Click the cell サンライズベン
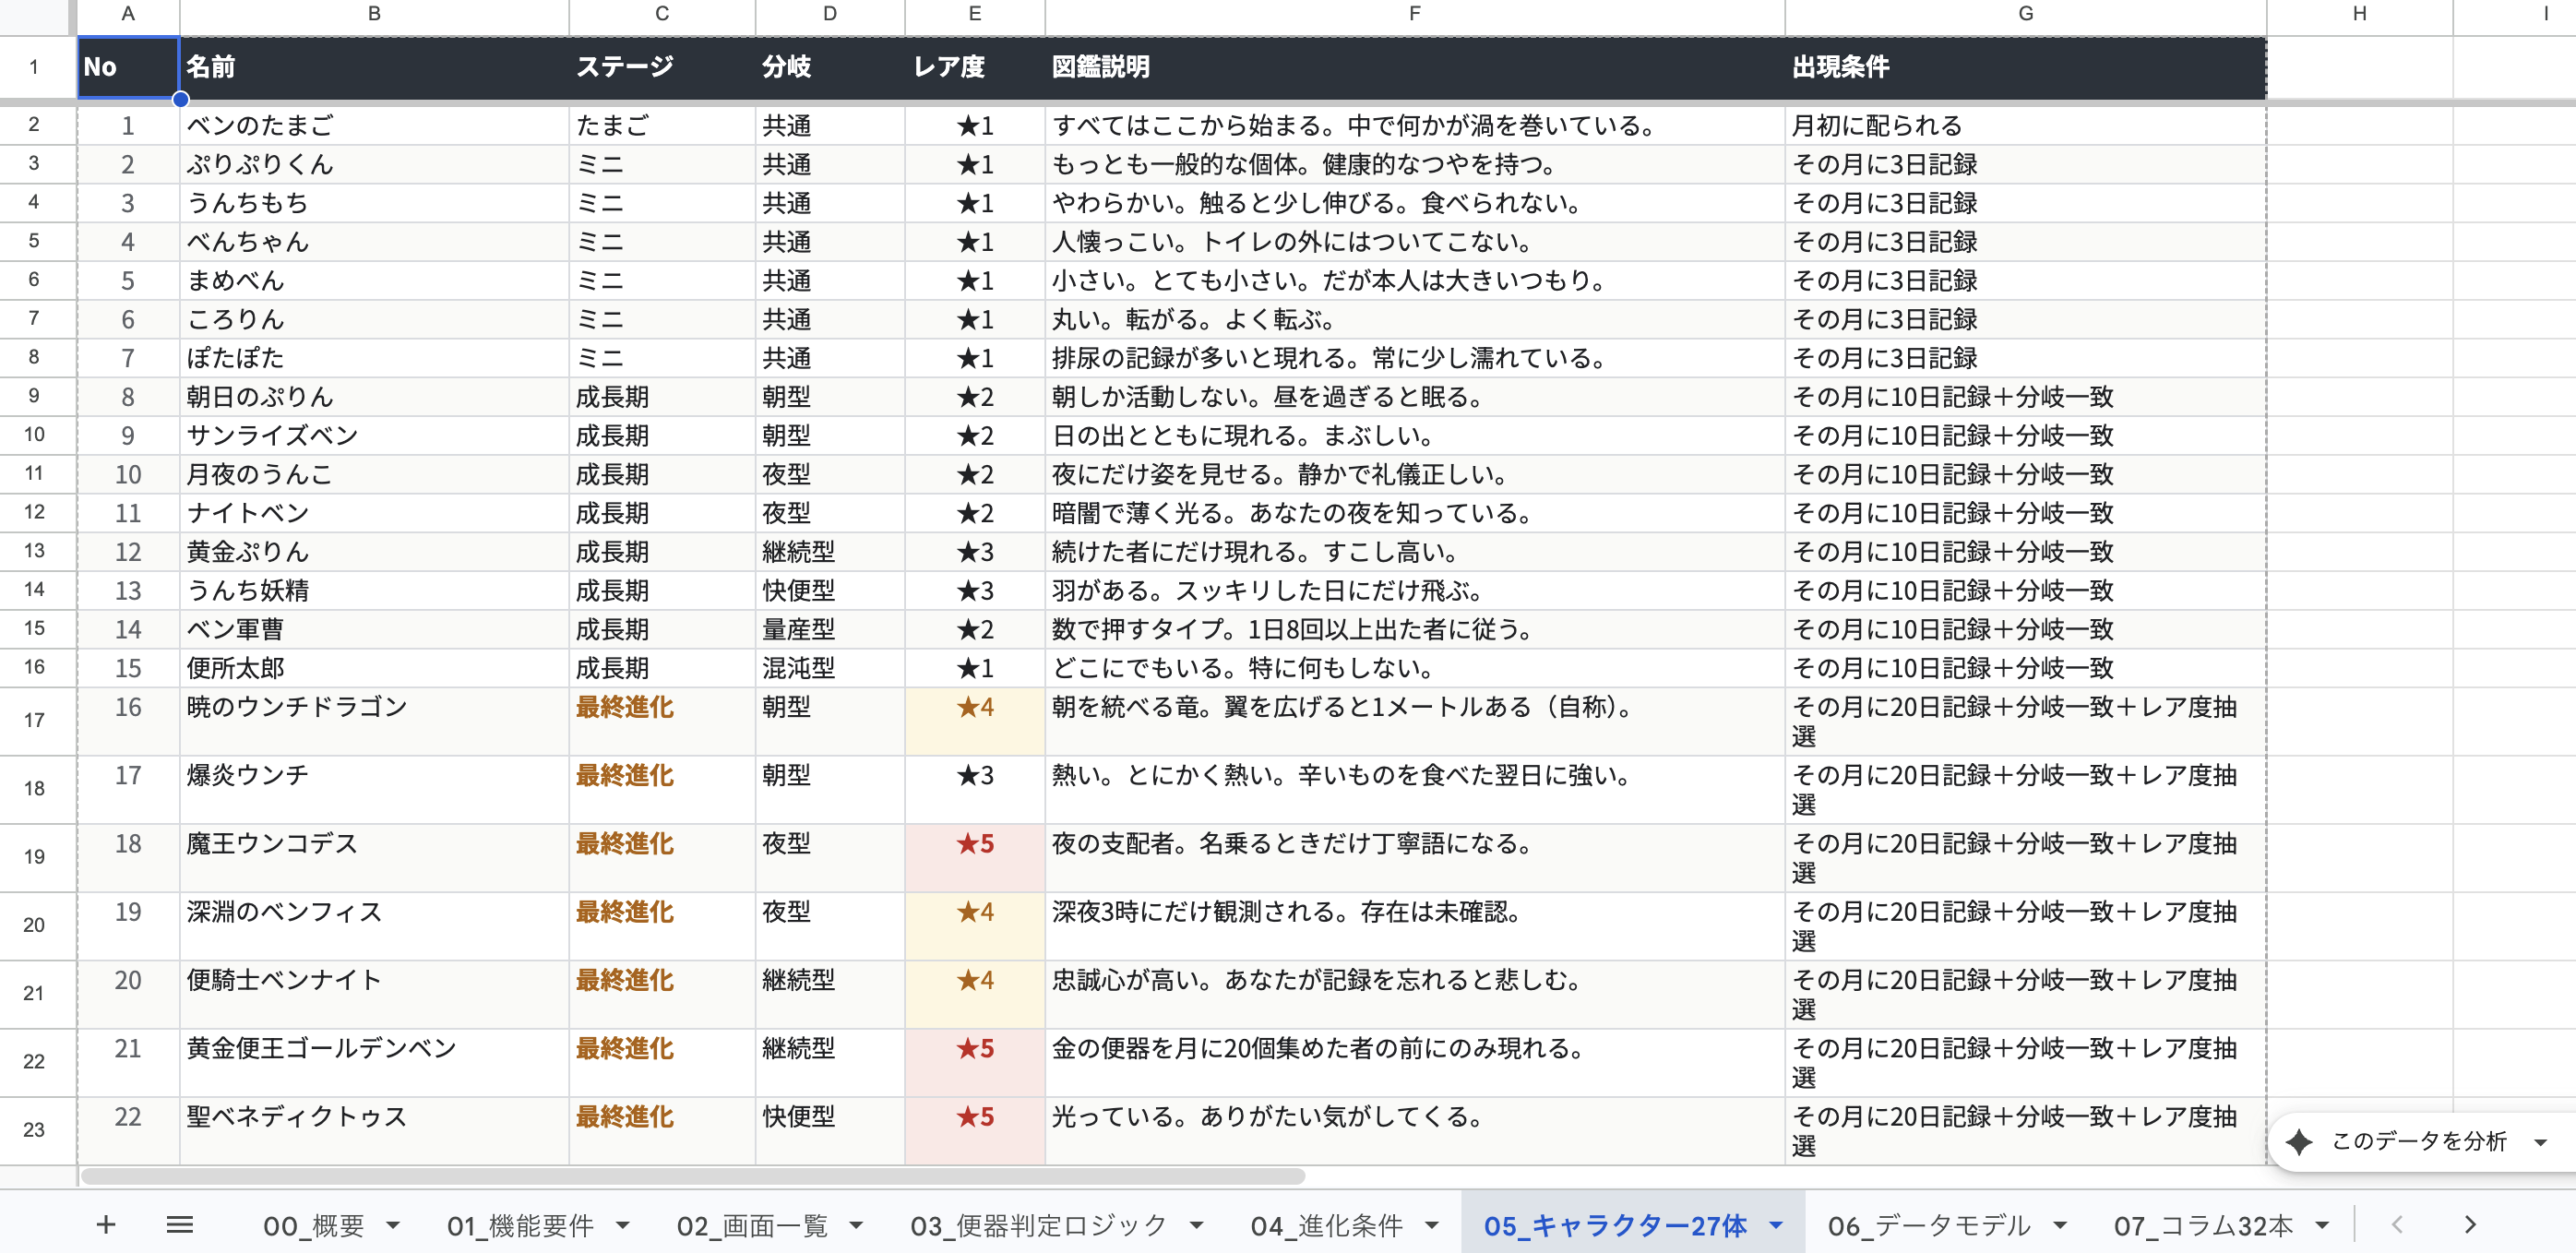This screenshot has width=2576, height=1253. click(x=374, y=436)
